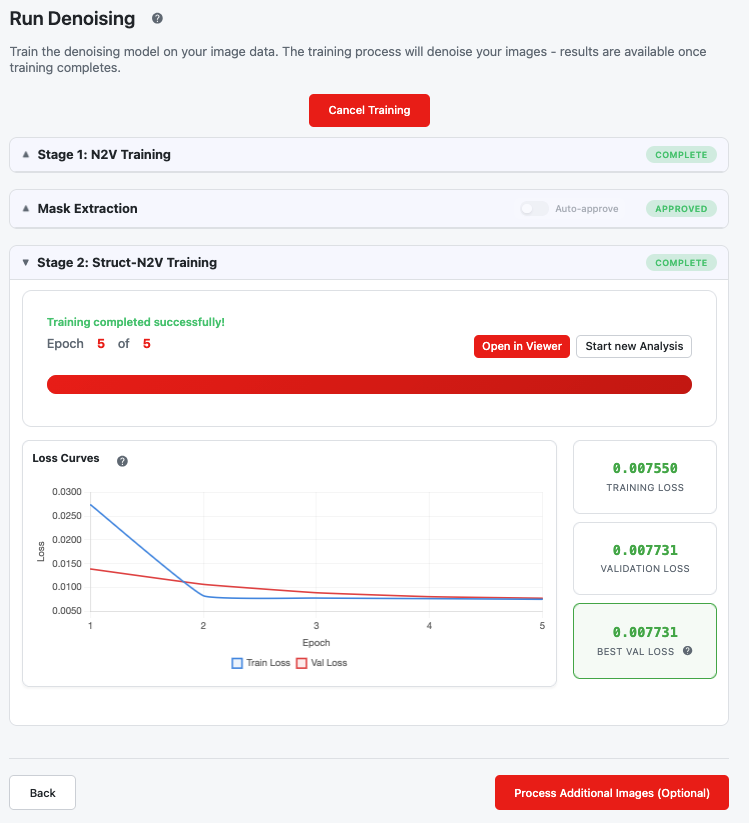Select the Training Loss value card
This screenshot has width=749, height=823.
click(645, 477)
